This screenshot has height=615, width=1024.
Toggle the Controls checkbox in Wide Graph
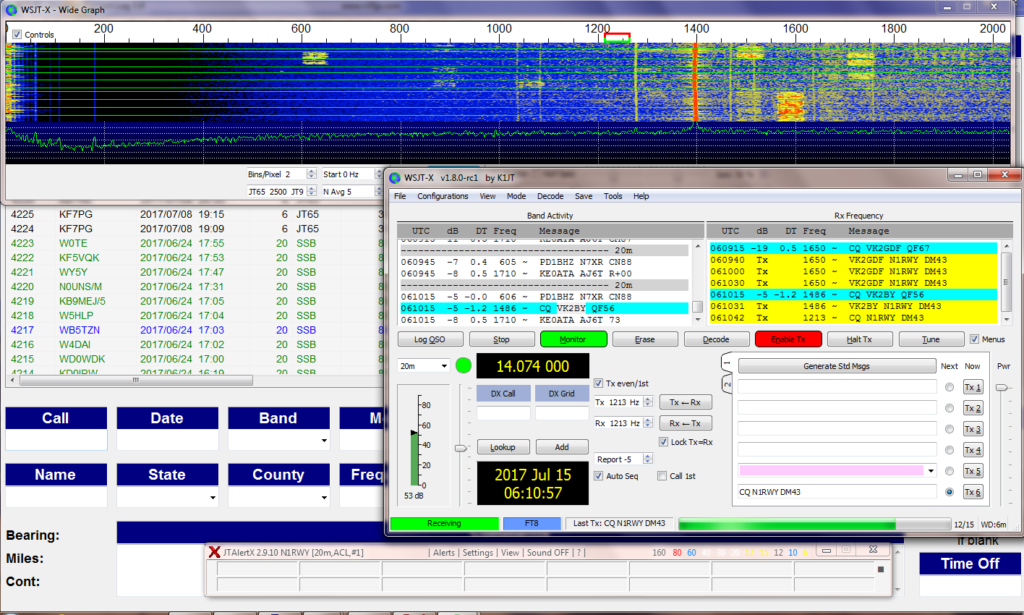coord(17,34)
